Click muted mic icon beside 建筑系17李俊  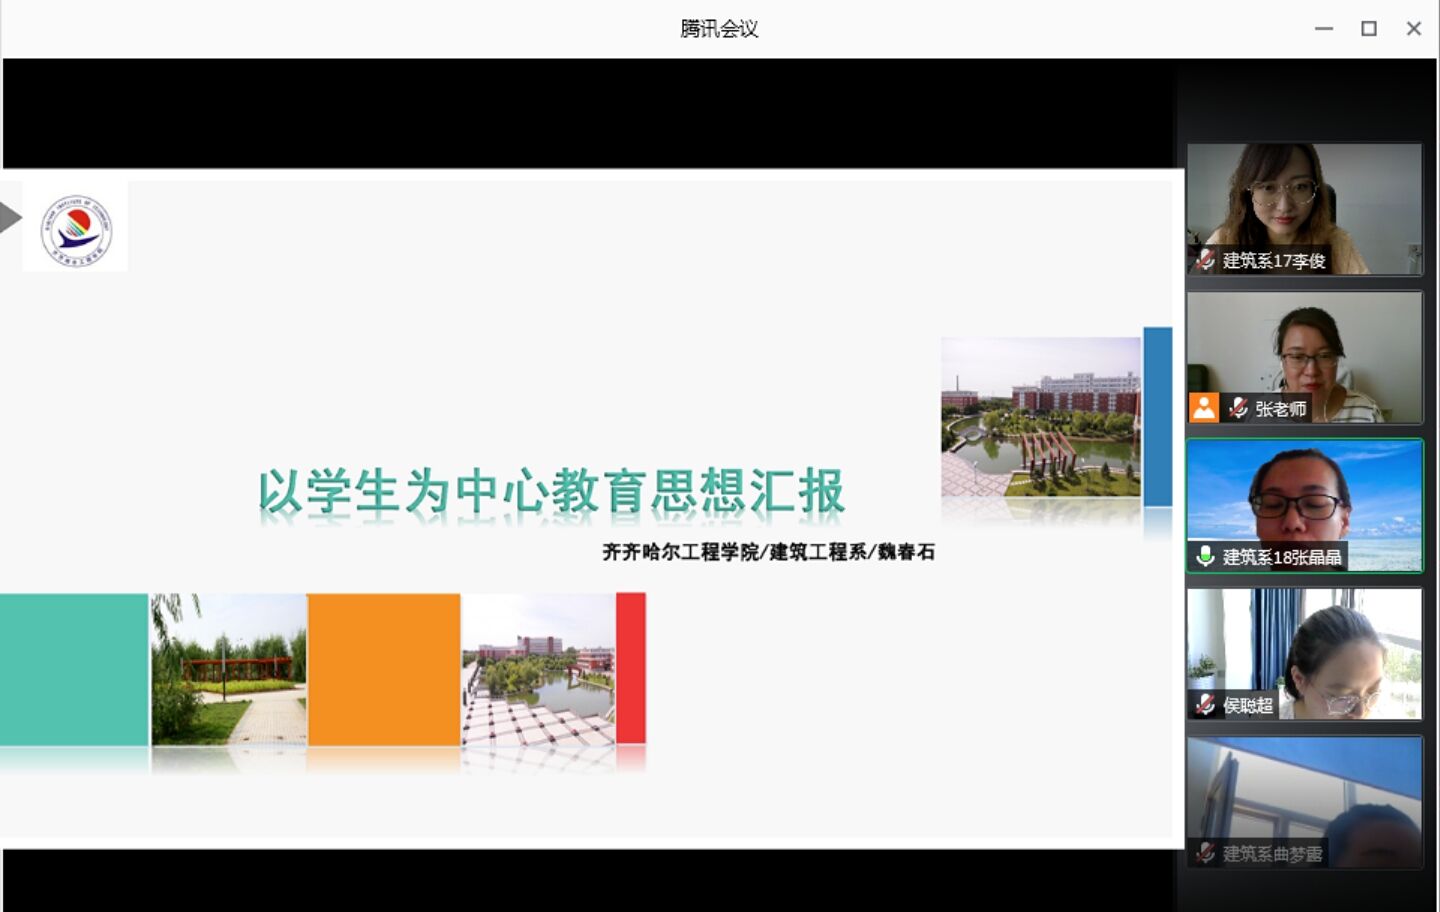point(1205,260)
